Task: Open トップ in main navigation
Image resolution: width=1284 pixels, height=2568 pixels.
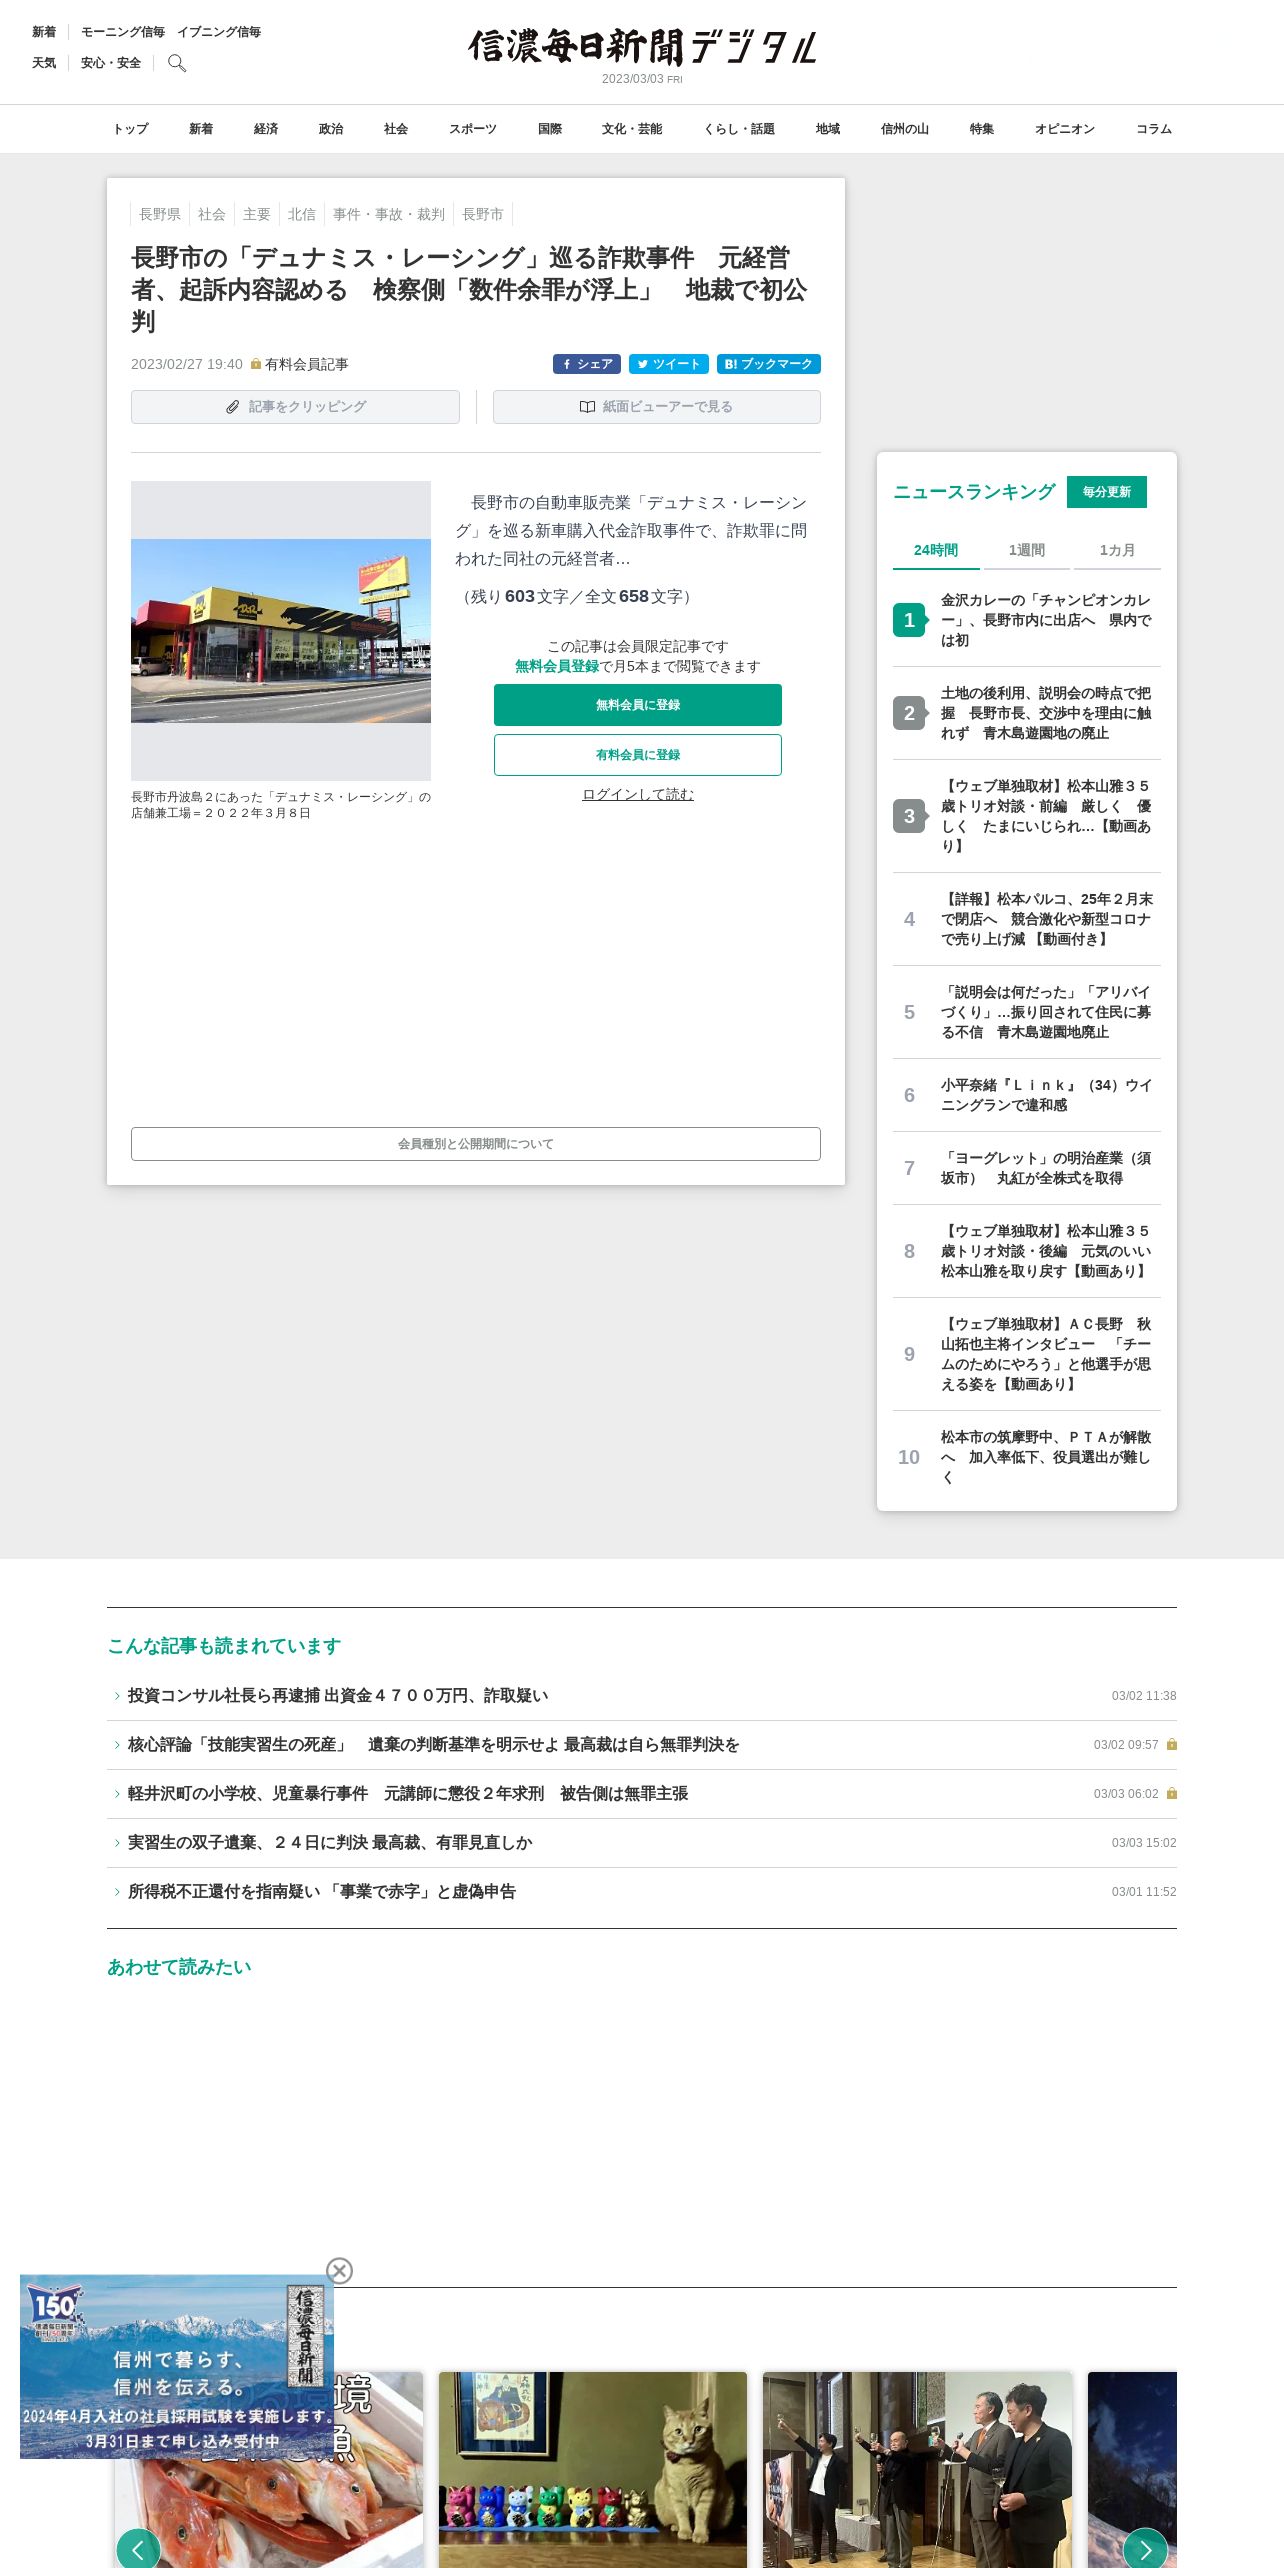Action: coord(130,129)
